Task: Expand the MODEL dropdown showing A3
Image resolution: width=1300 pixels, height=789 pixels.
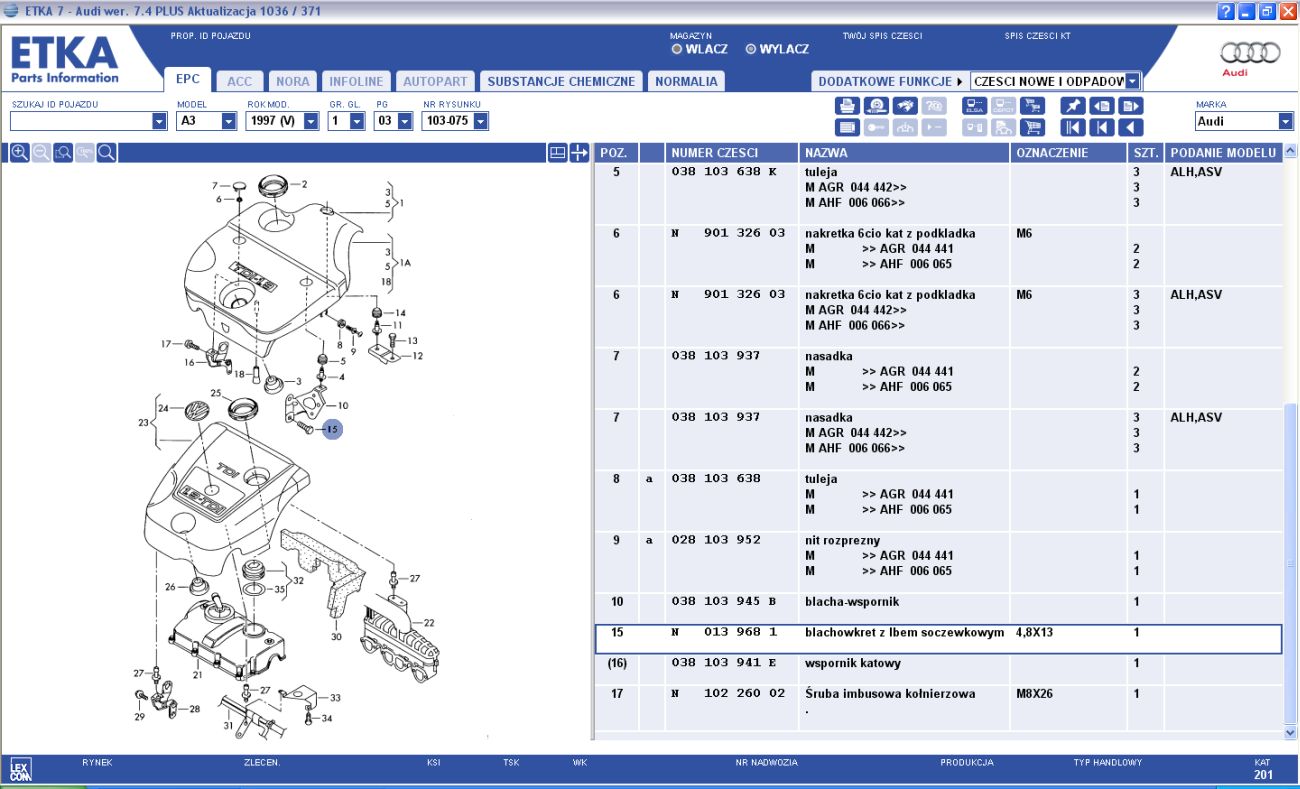Action: click(228, 121)
